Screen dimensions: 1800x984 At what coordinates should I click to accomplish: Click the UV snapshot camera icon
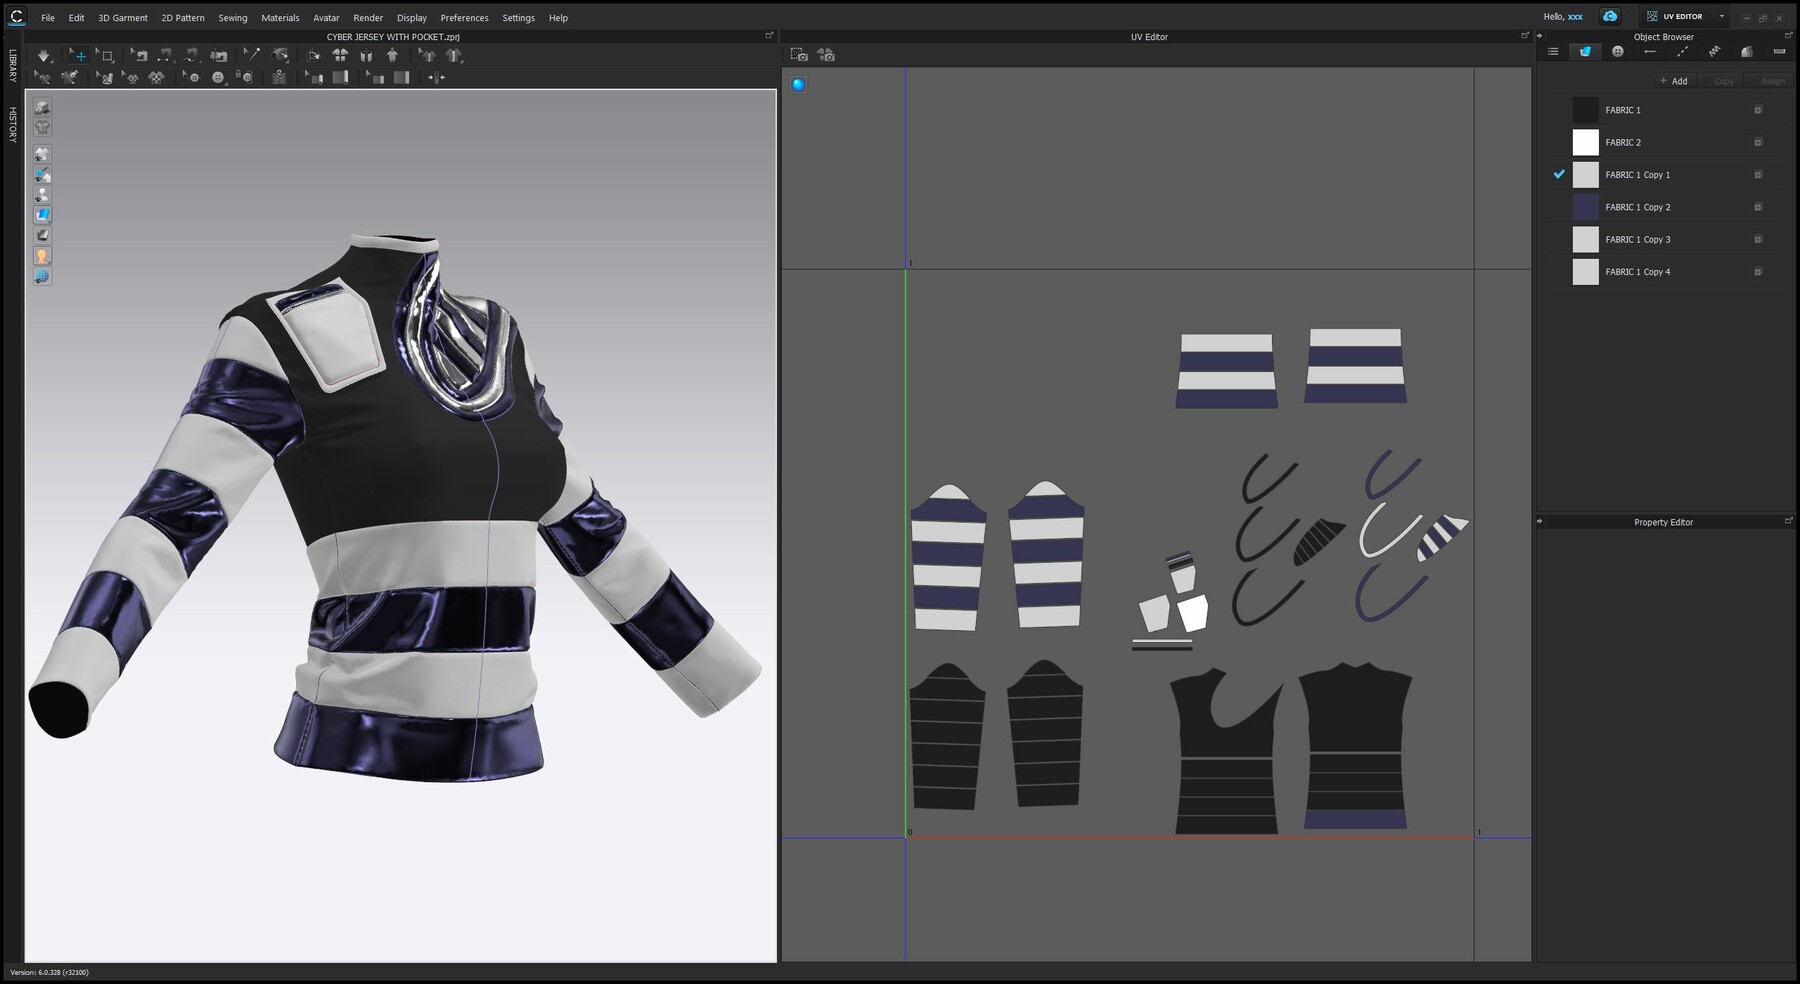799,55
